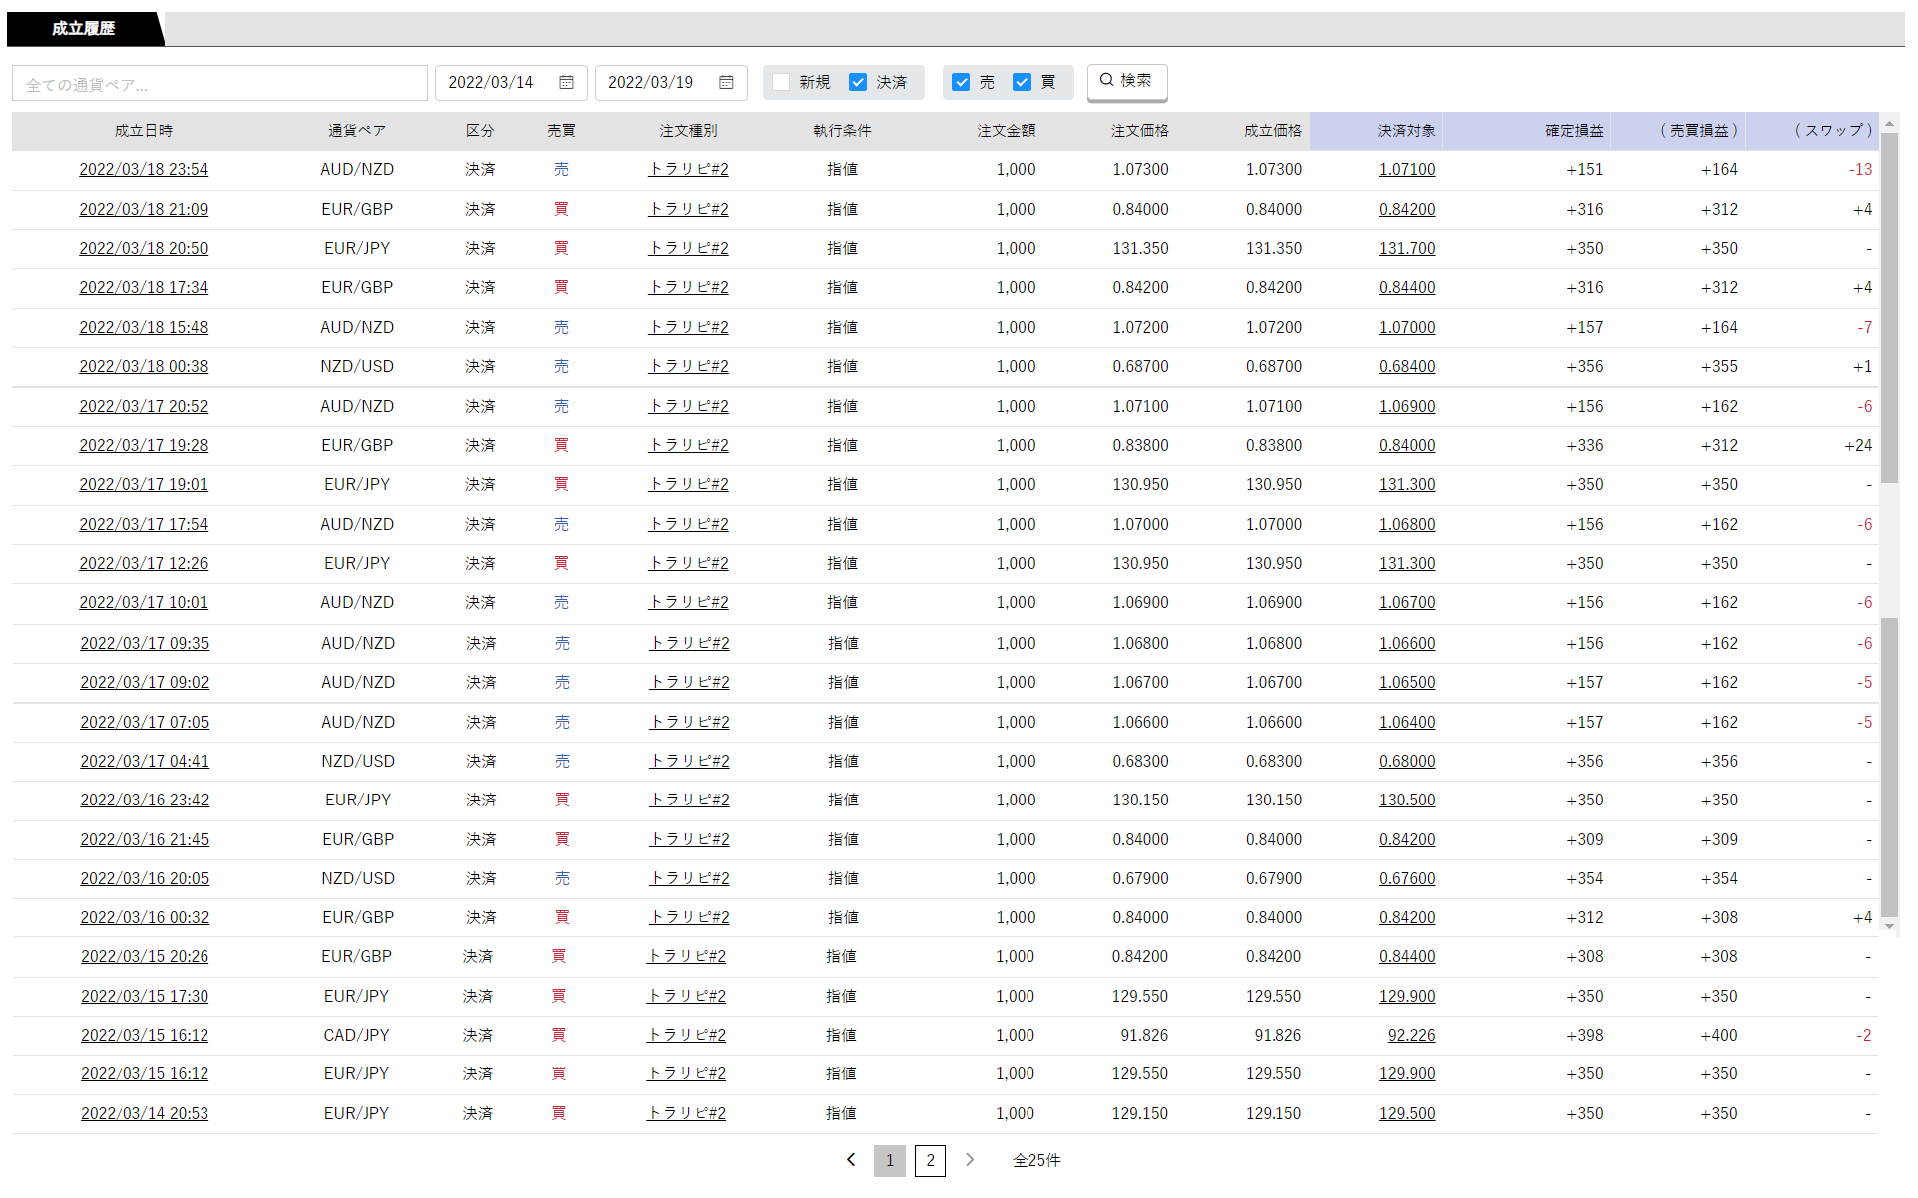
Task: Open the calendar icon for start date 2022/03/14
Action: click(566, 83)
